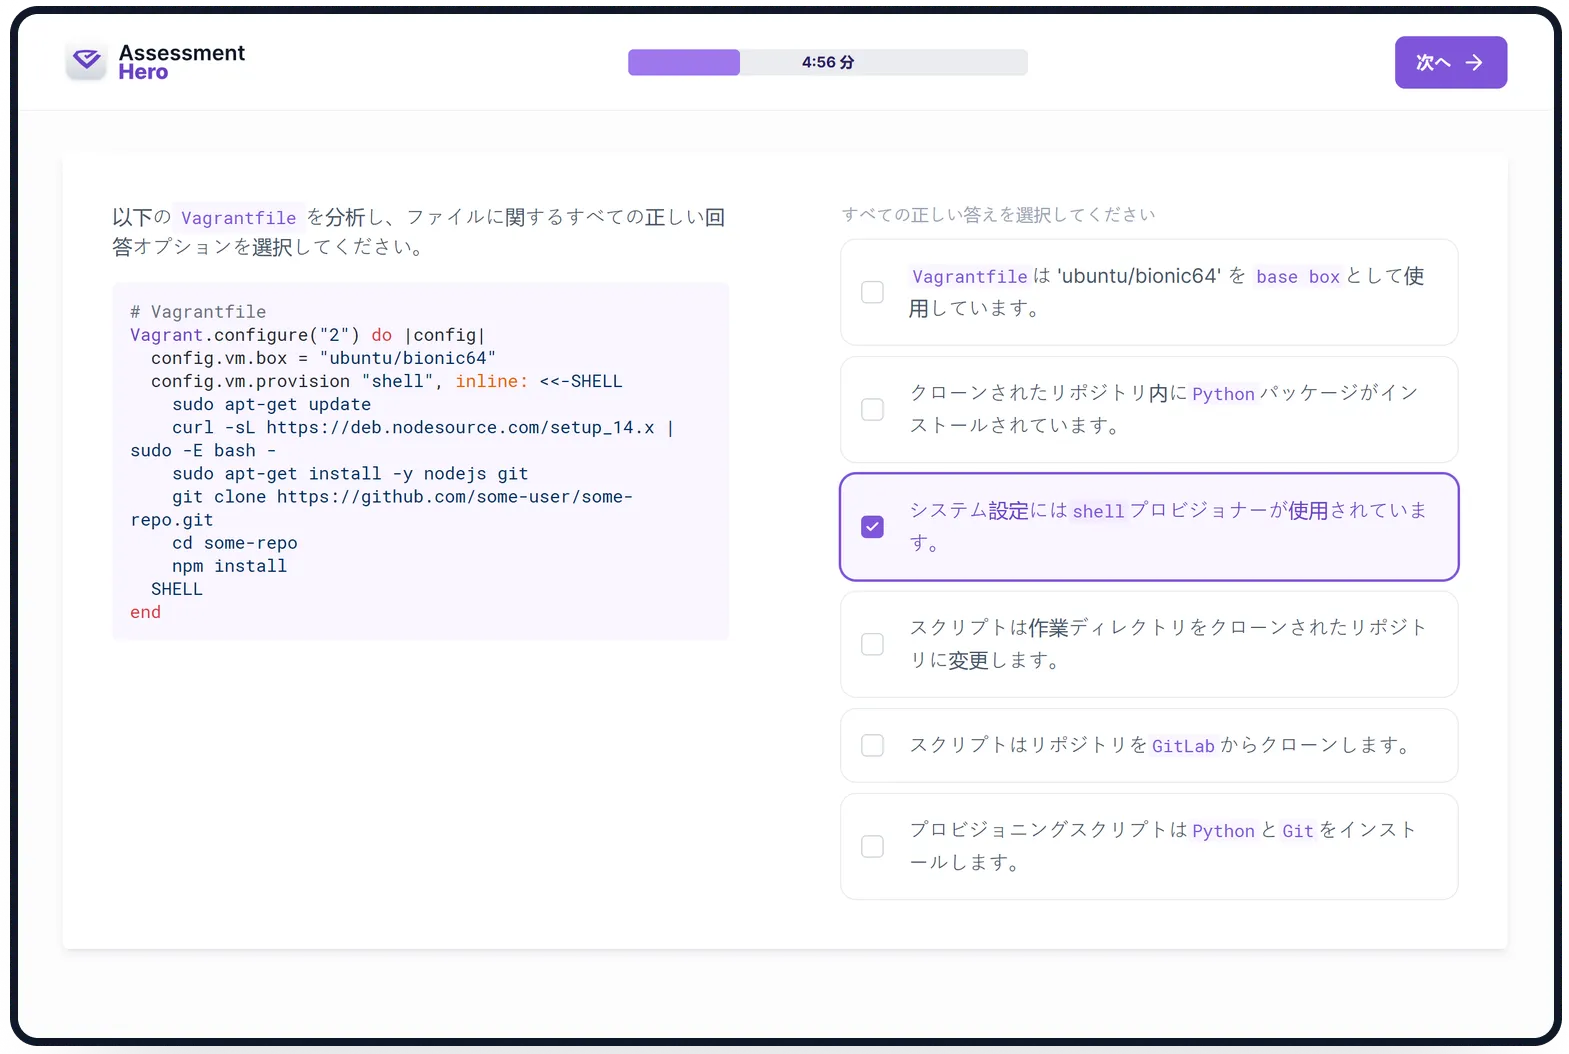Screen dimensions: 1569x1054
Task: Click the '# Vagrantfile' comment line
Action: (198, 312)
